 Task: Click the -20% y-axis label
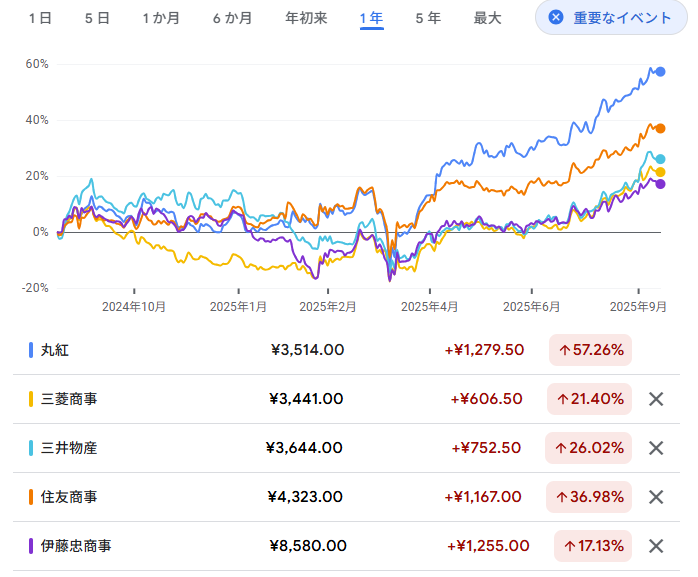coord(35,288)
